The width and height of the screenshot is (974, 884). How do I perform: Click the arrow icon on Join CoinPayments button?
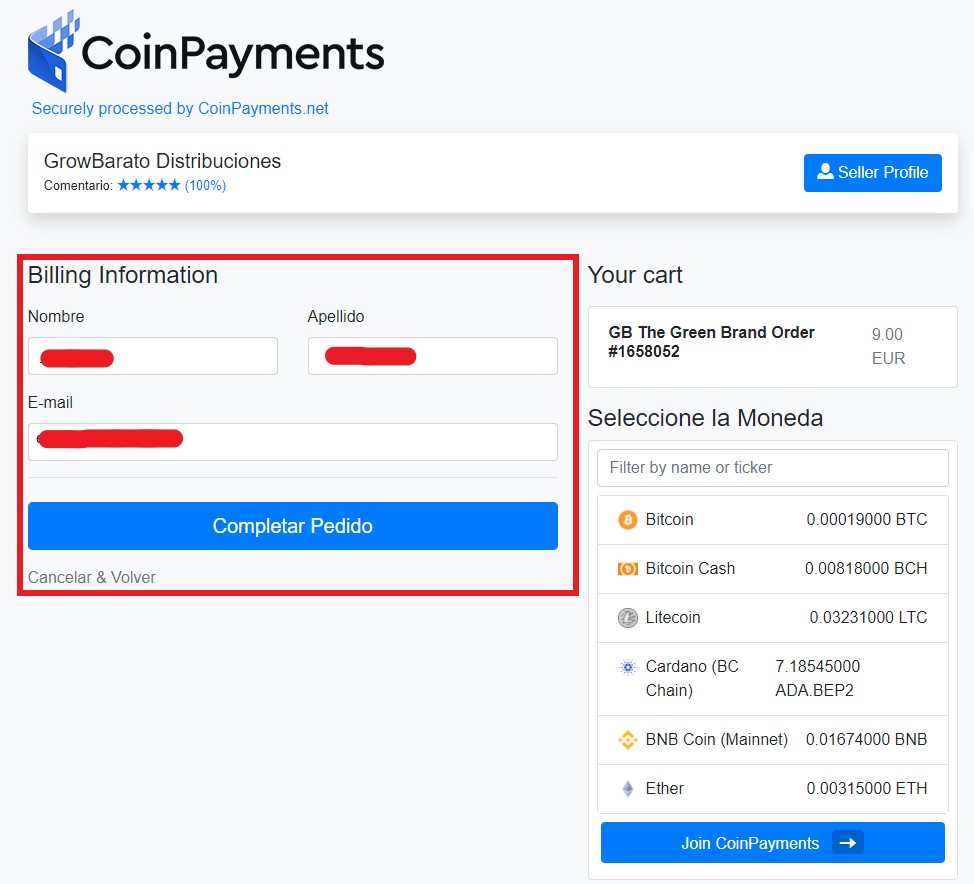coord(848,842)
